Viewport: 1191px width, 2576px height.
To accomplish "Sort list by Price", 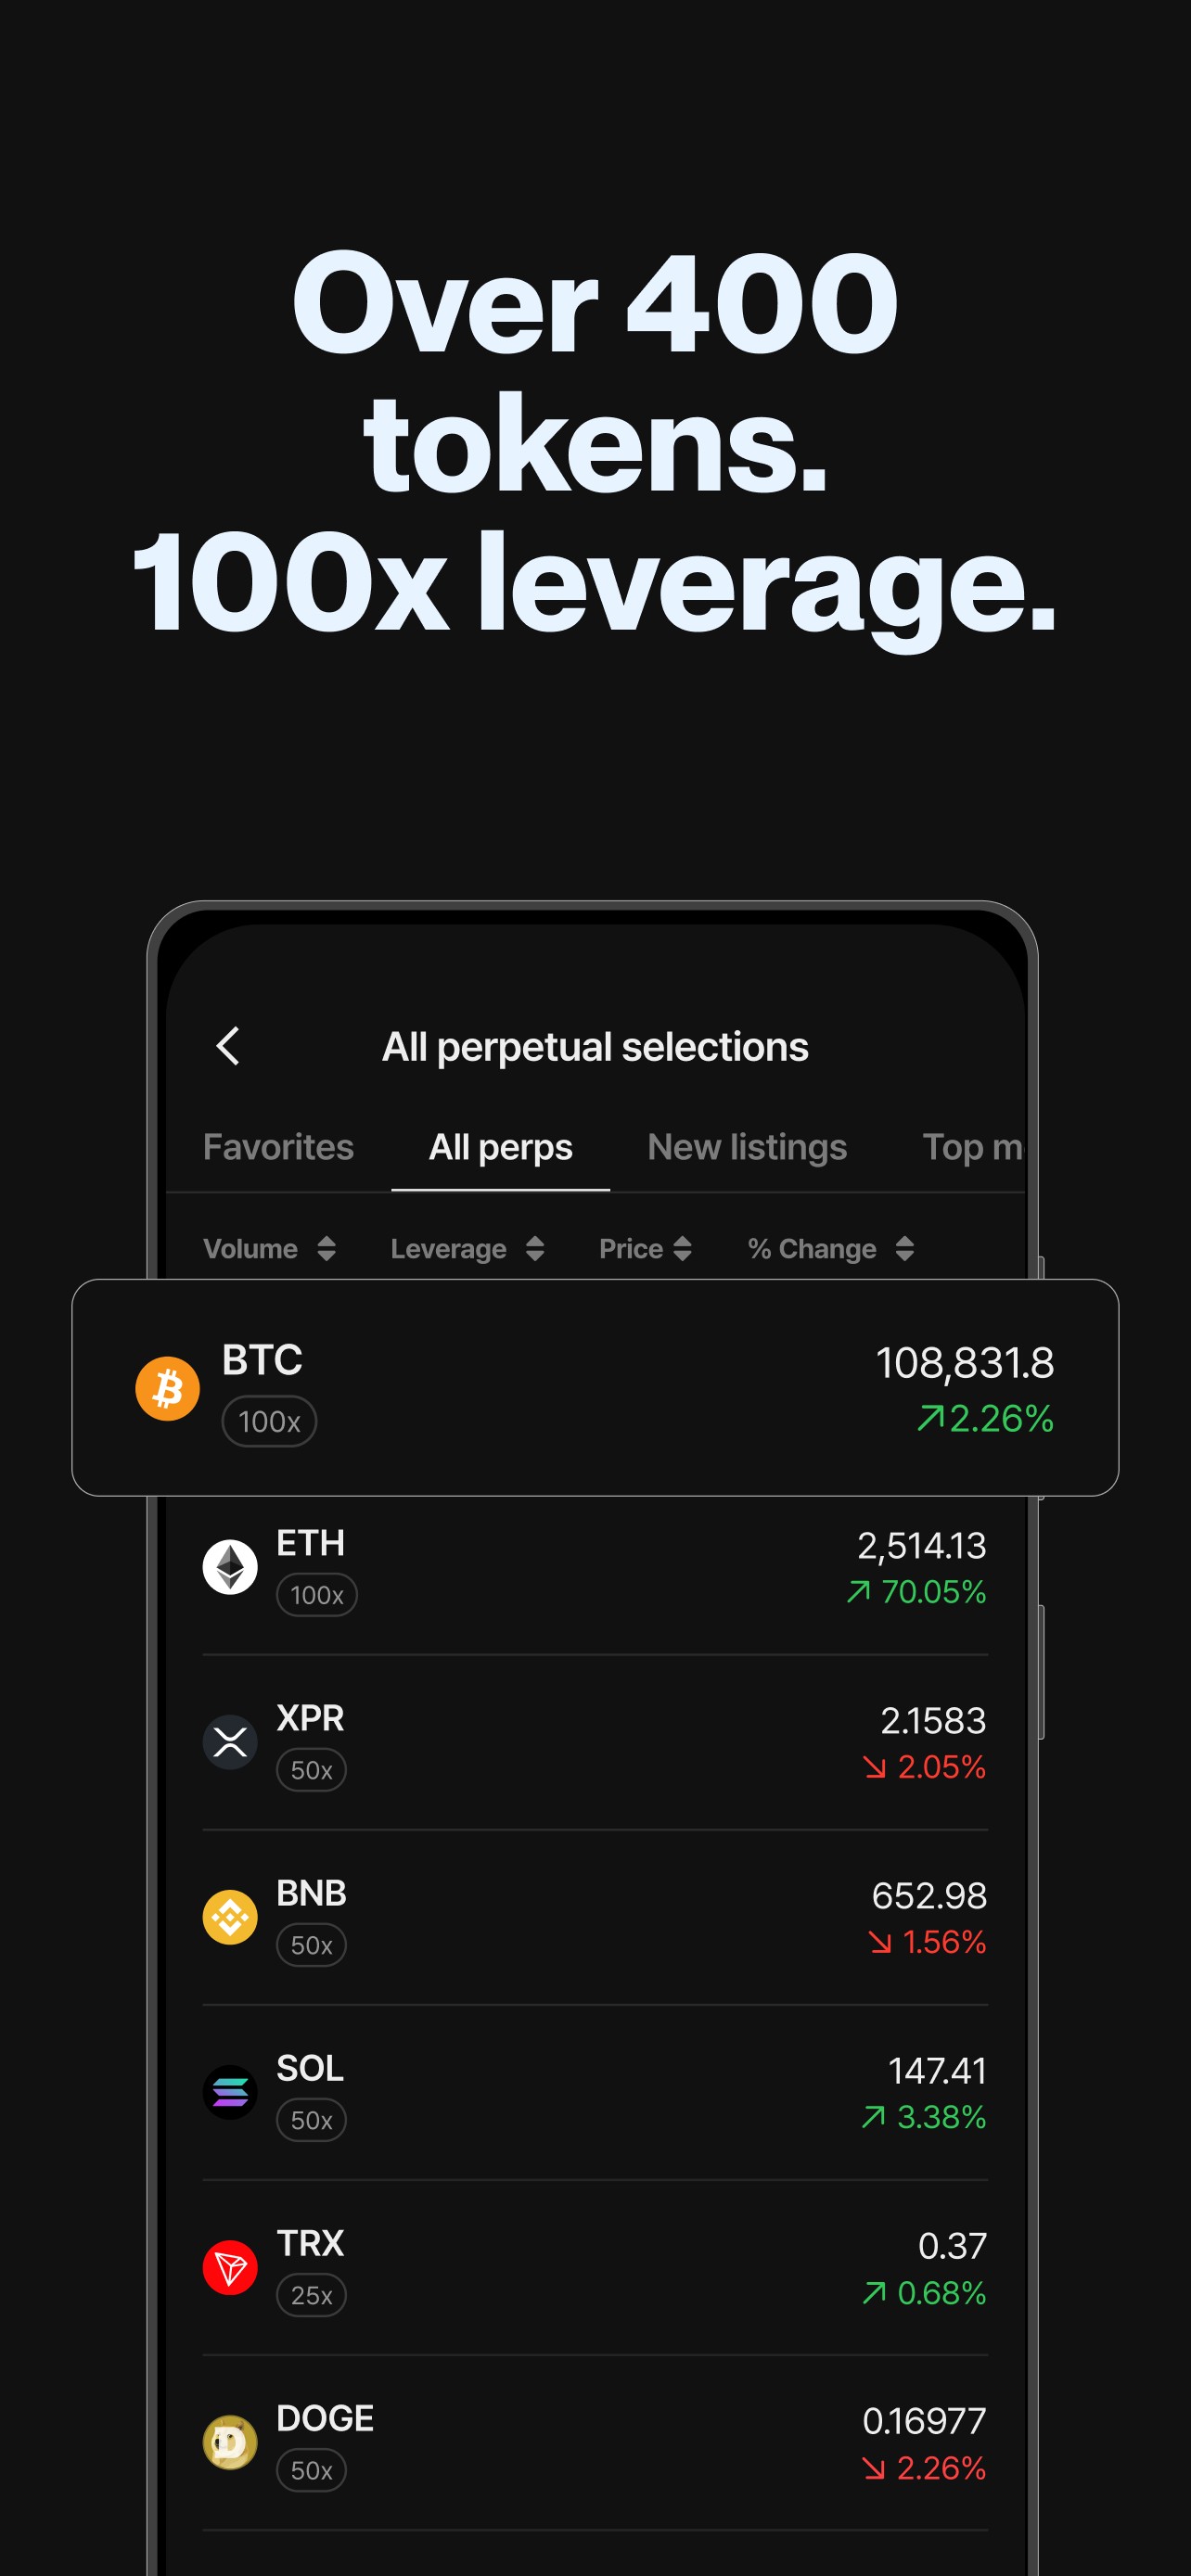I will tap(645, 1248).
